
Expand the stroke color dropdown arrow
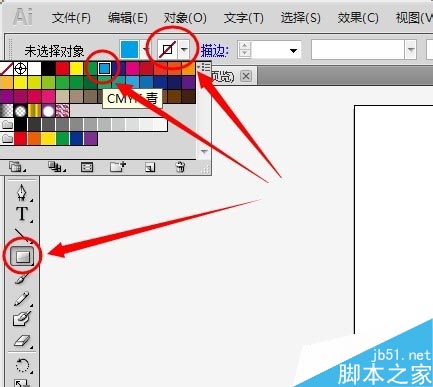tap(184, 50)
